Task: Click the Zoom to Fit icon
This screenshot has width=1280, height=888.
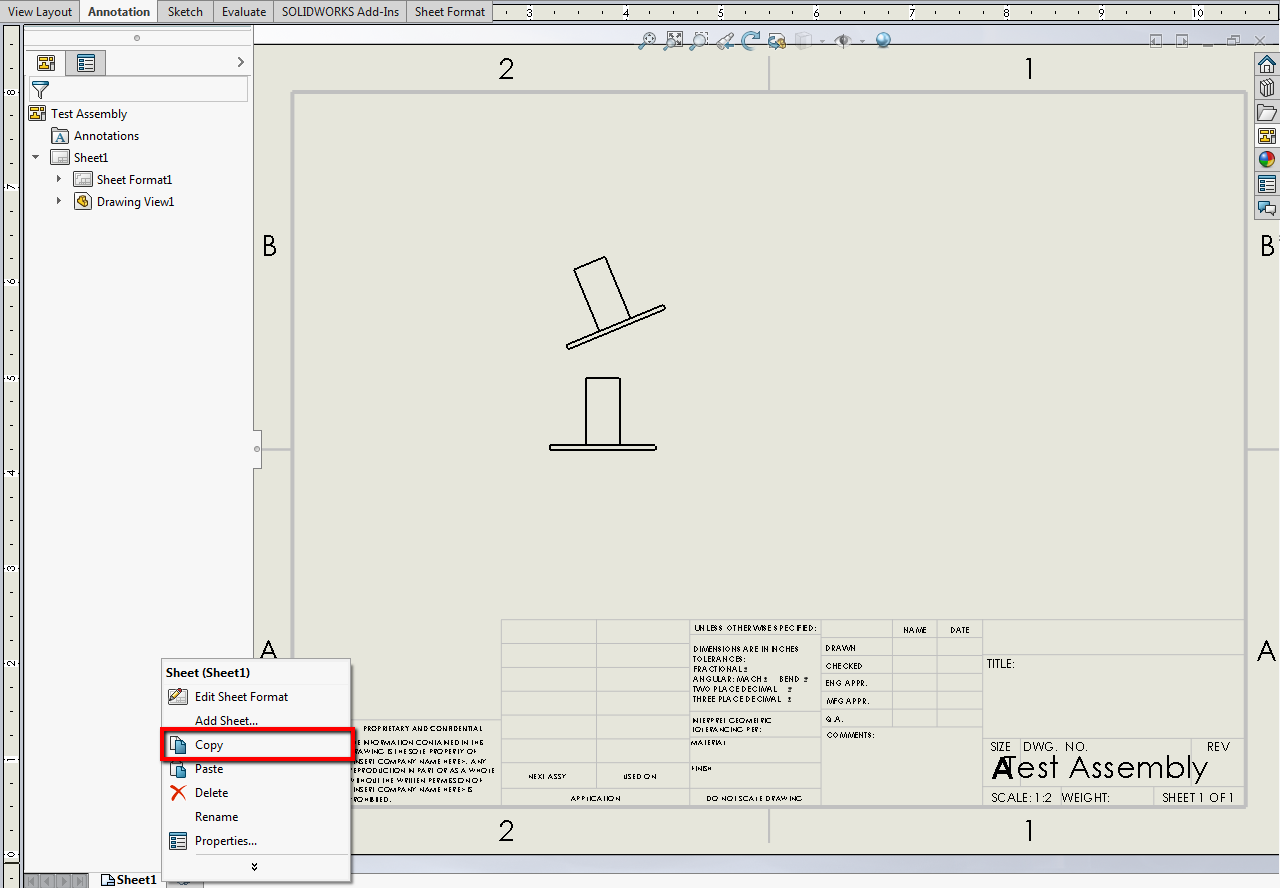Action: pyautogui.click(x=673, y=41)
